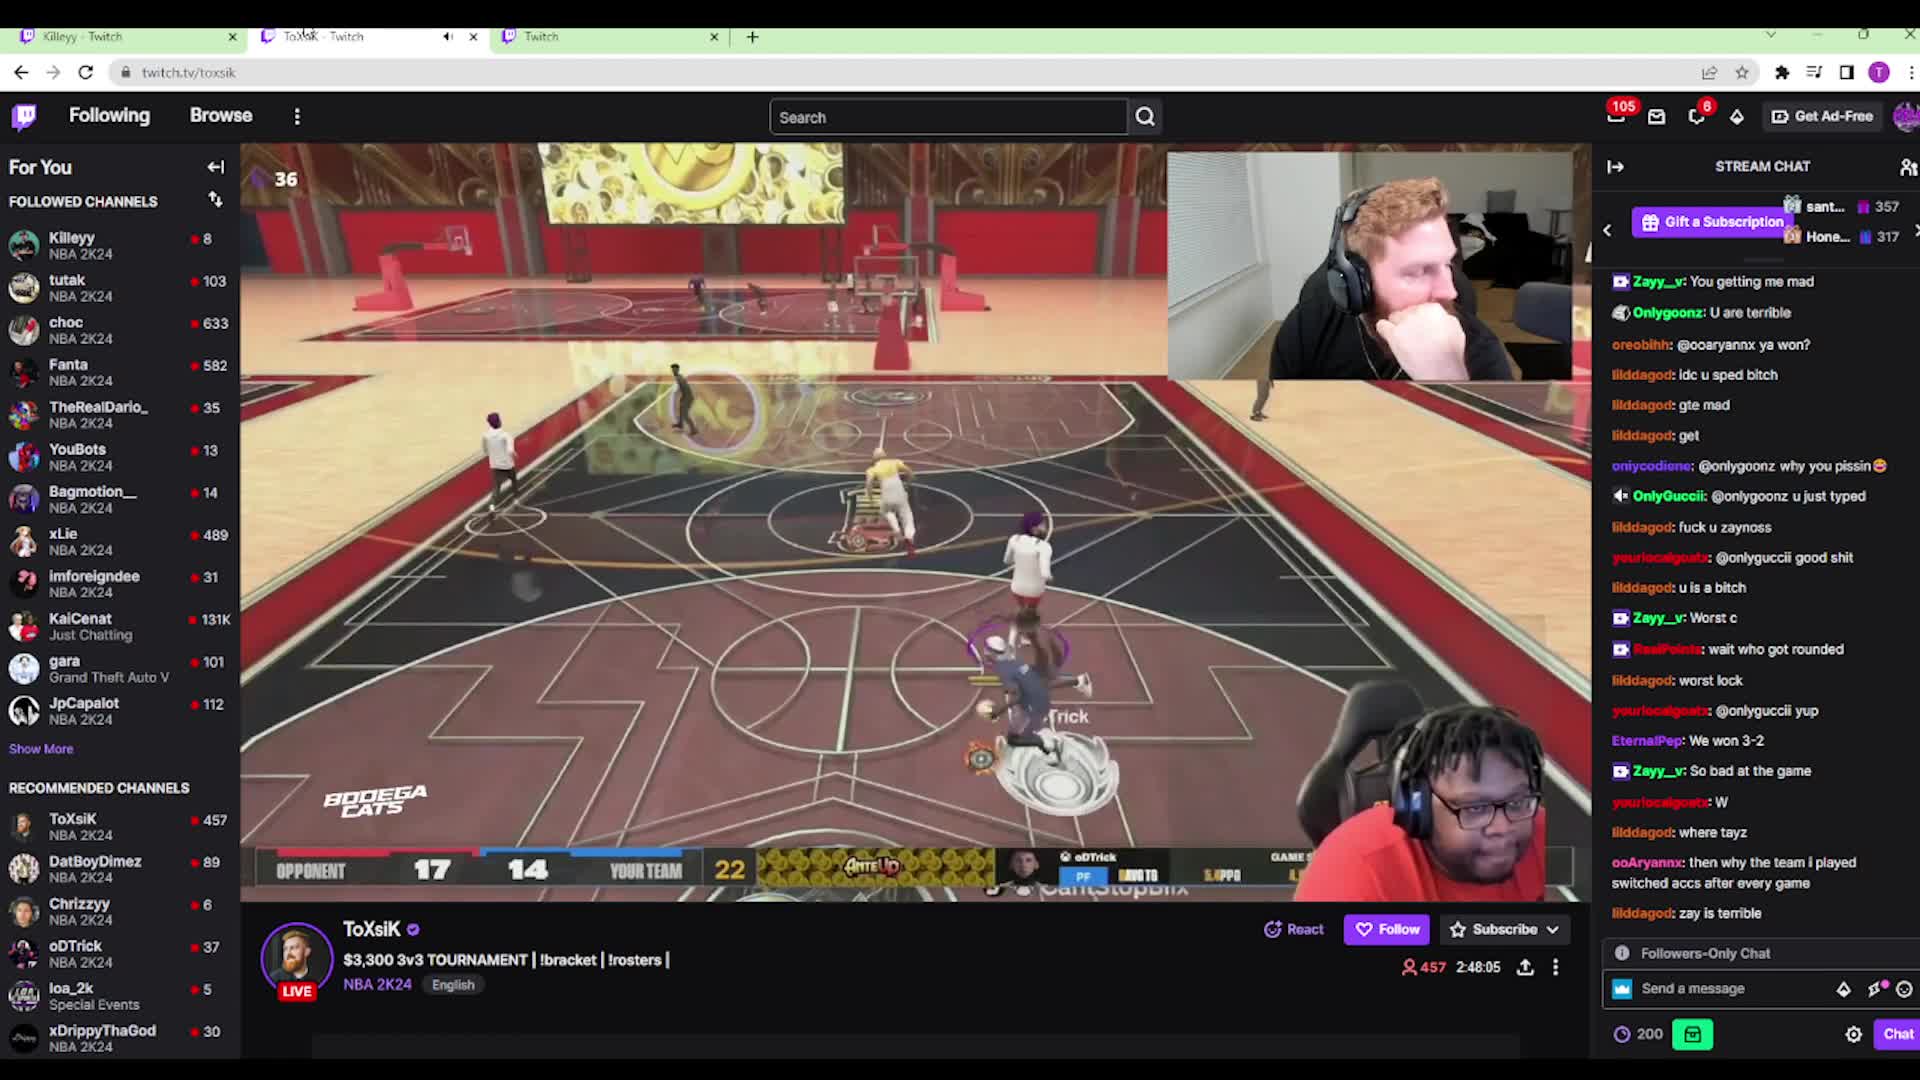The height and width of the screenshot is (1080, 1920).
Task: Open oDTrick recommended channel
Action: click(120, 953)
